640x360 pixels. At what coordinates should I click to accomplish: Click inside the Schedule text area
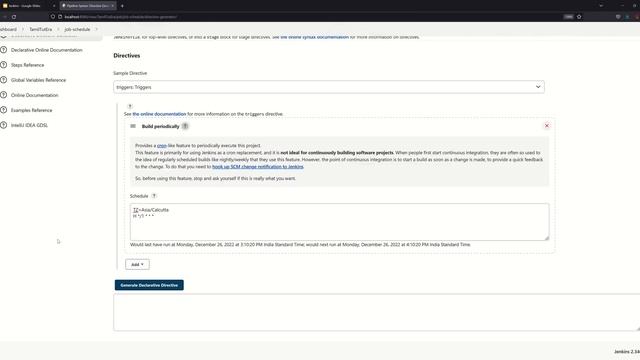point(339,222)
